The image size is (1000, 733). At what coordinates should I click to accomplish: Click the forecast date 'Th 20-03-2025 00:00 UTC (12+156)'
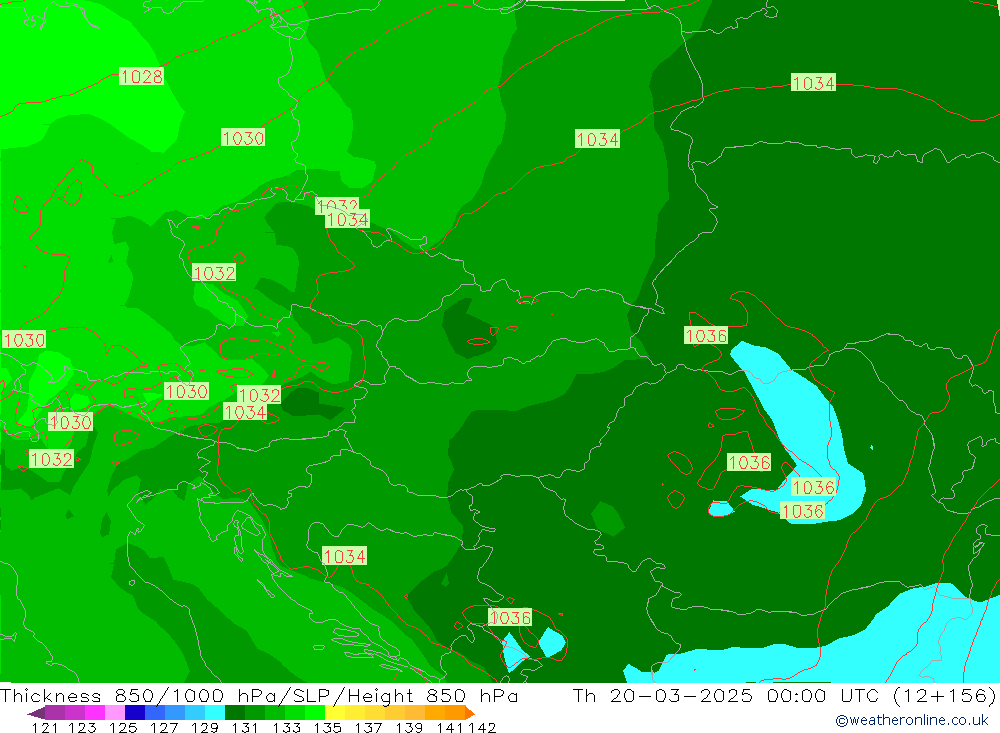(x=784, y=695)
